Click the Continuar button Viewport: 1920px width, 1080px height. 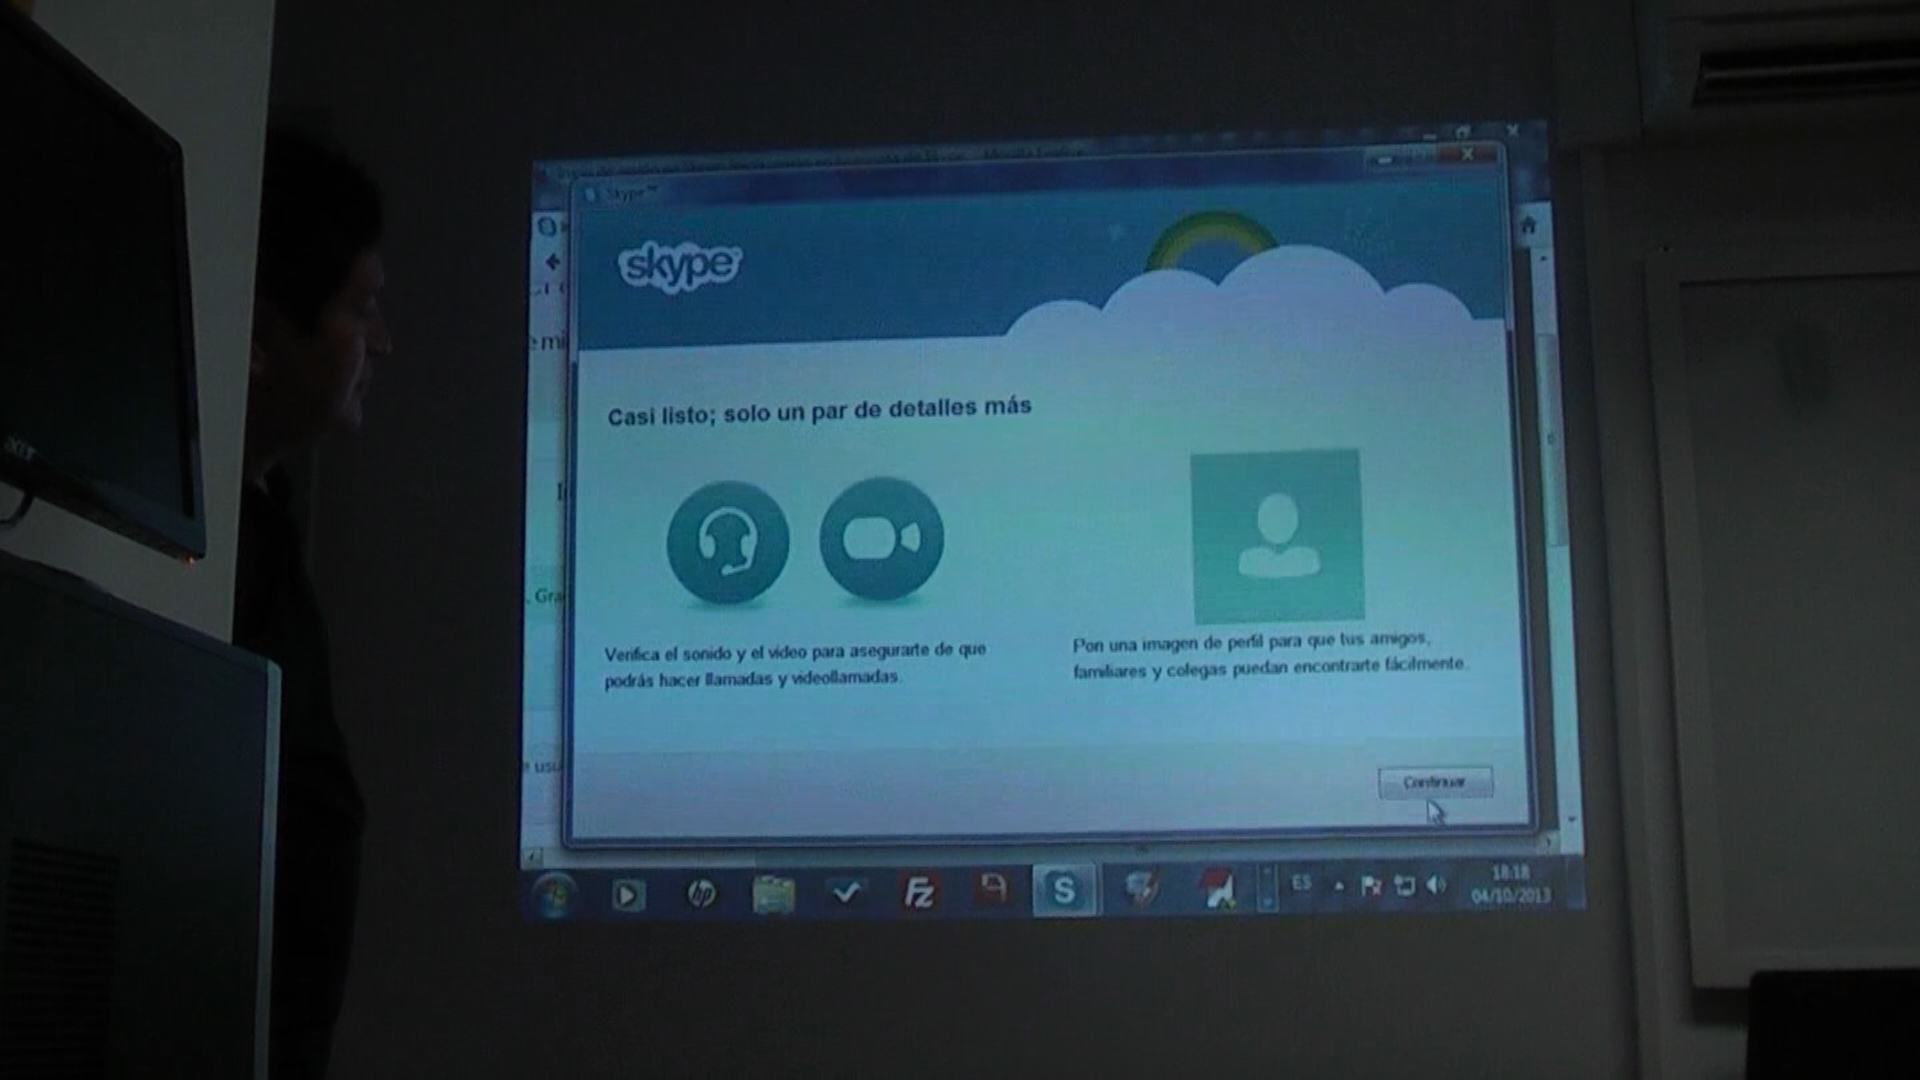(x=1435, y=782)
